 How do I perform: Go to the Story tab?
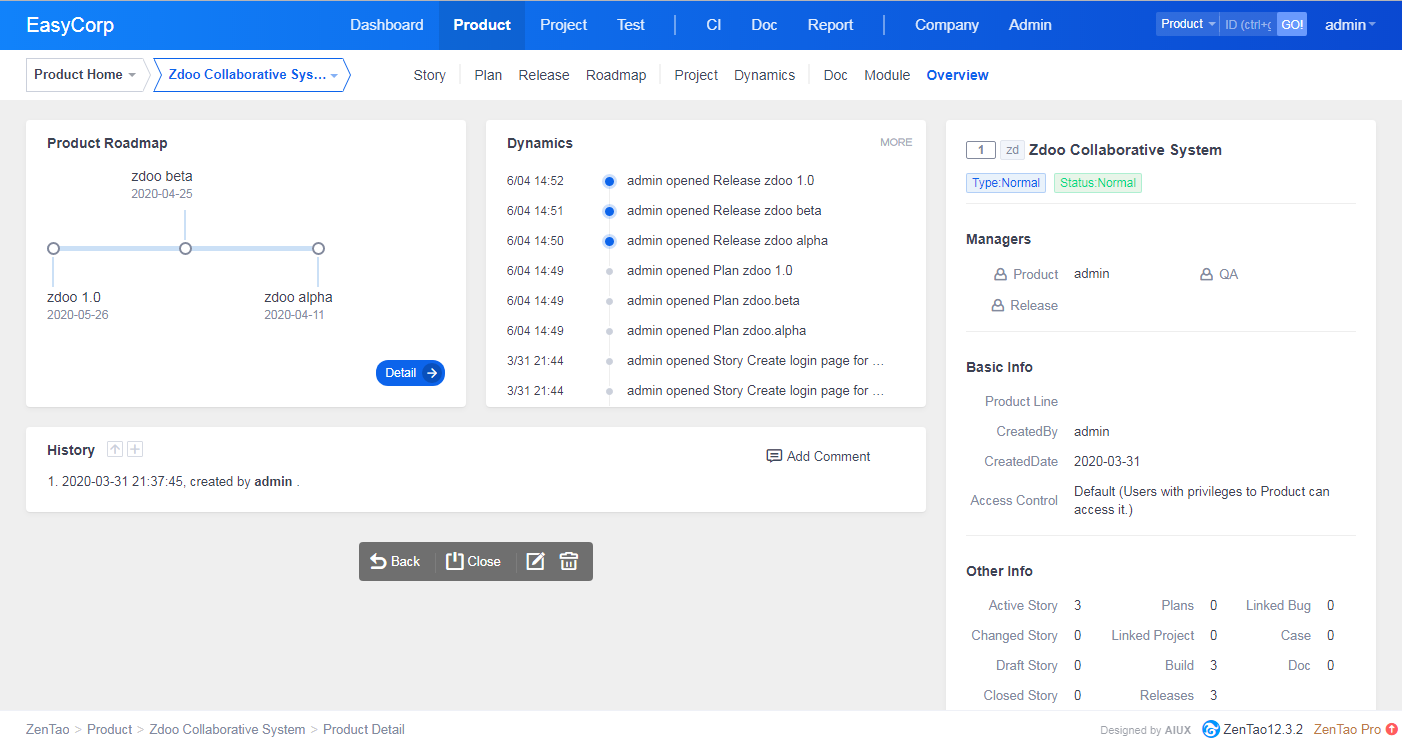429,75
